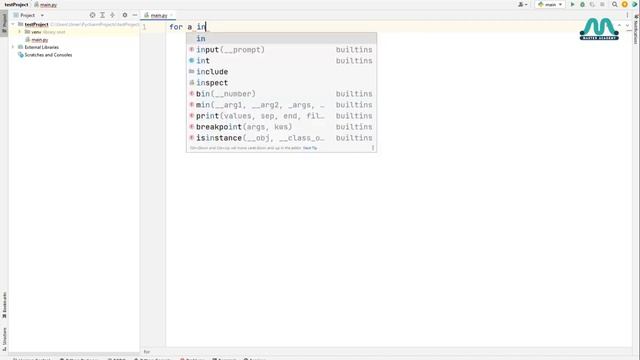640x360 pixels.
Task: Open the user account dropdown
Action: 522,4
